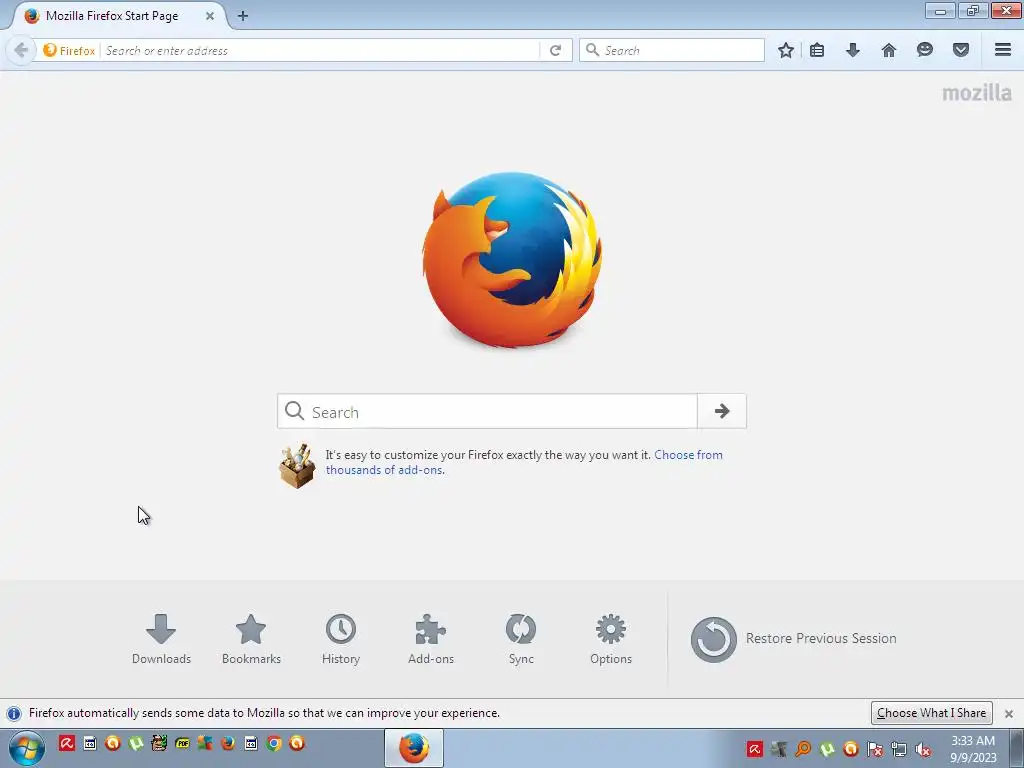Close the Mozilla Firefox Start Page tab
The height and width of the screenshot is (768, 1024).
(x=210, y=16)
